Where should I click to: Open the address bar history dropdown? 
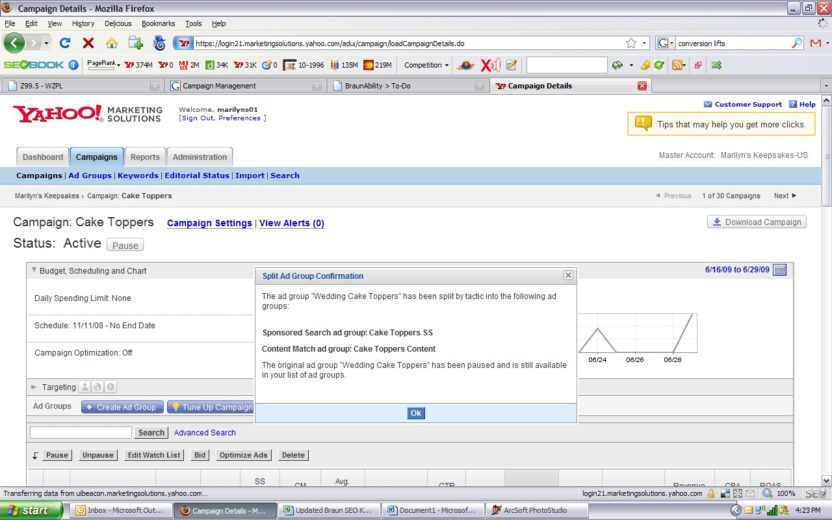(x=645, y=43)
